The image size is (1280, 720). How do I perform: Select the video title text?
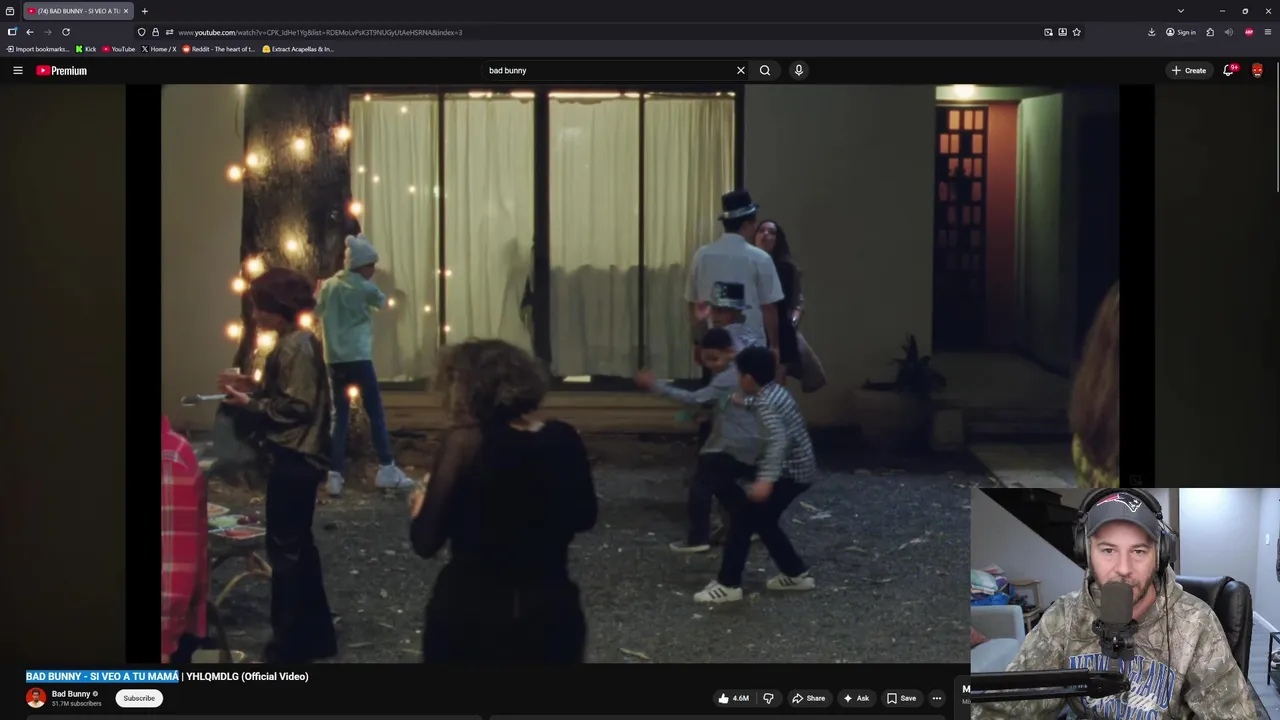pyautogui.click(x=167, y=676)
